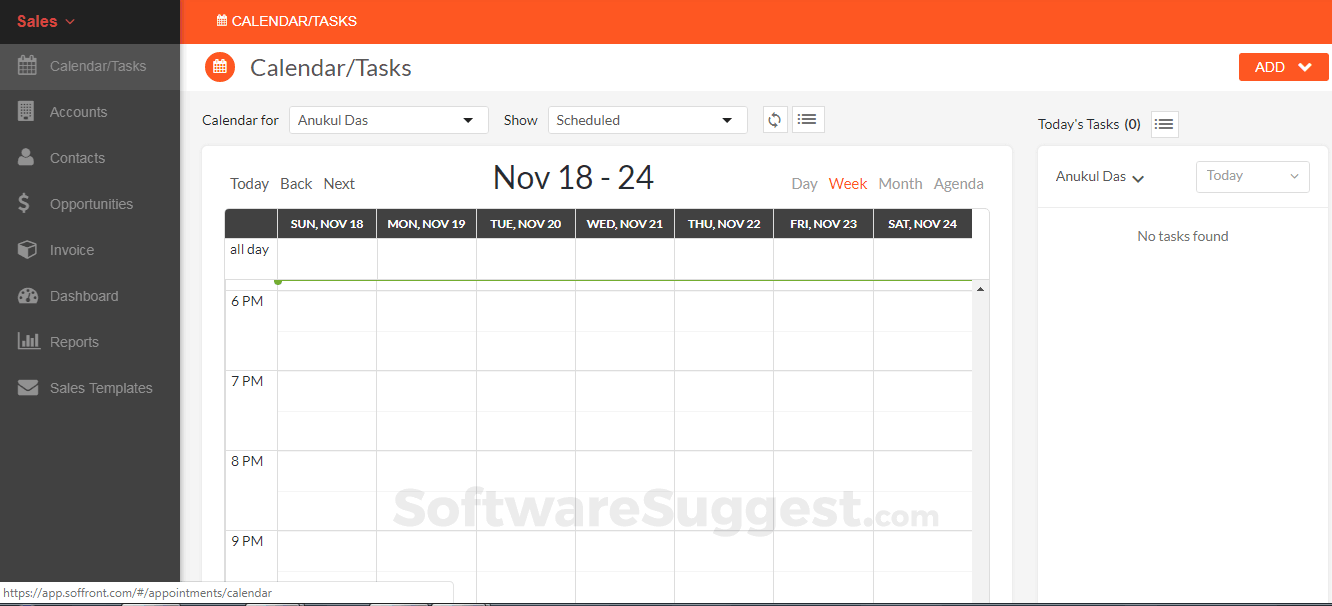Click the Contacts person icon
This screenshot has width=1332, height=606.
click(x=27, y=158)
